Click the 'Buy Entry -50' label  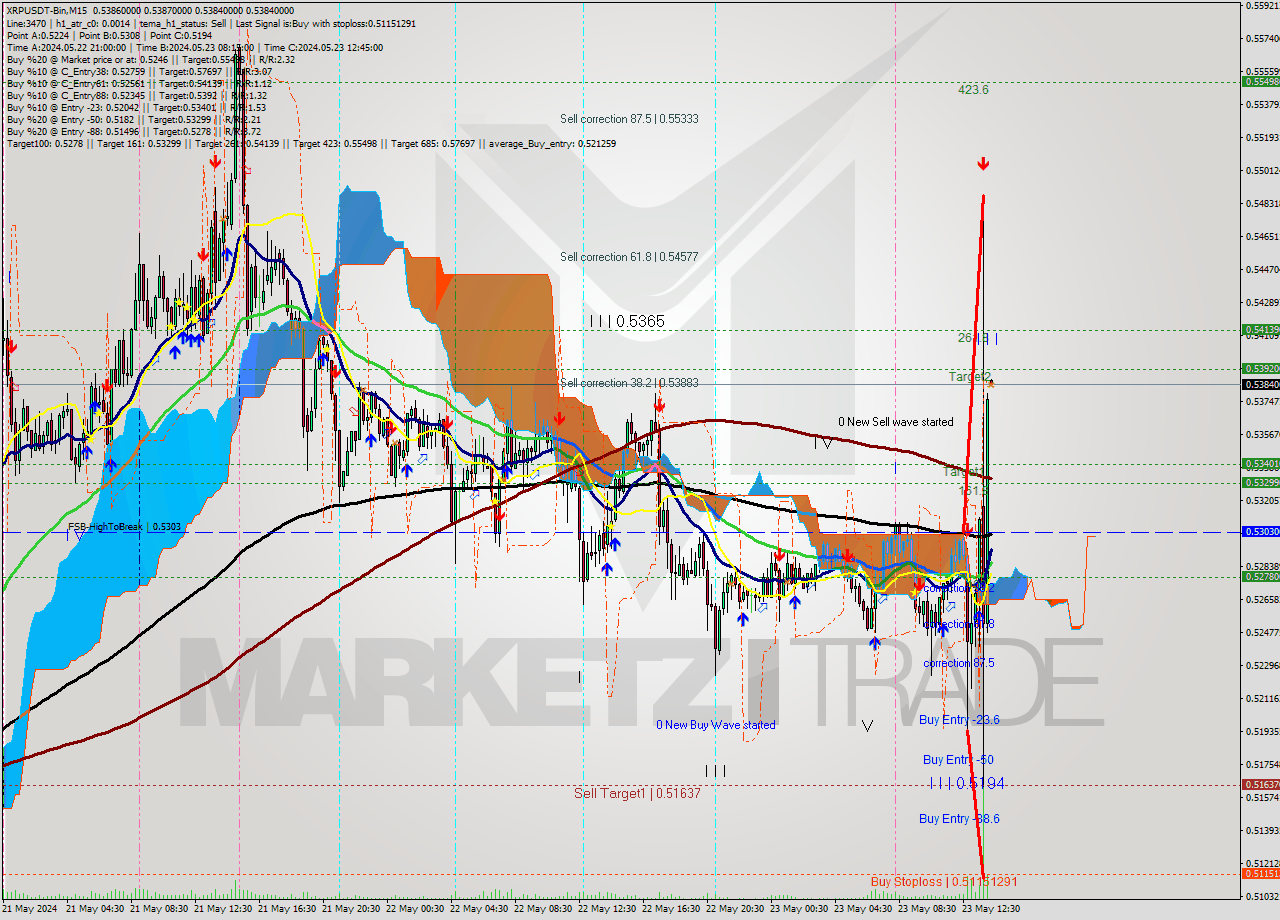click(958, 760)
